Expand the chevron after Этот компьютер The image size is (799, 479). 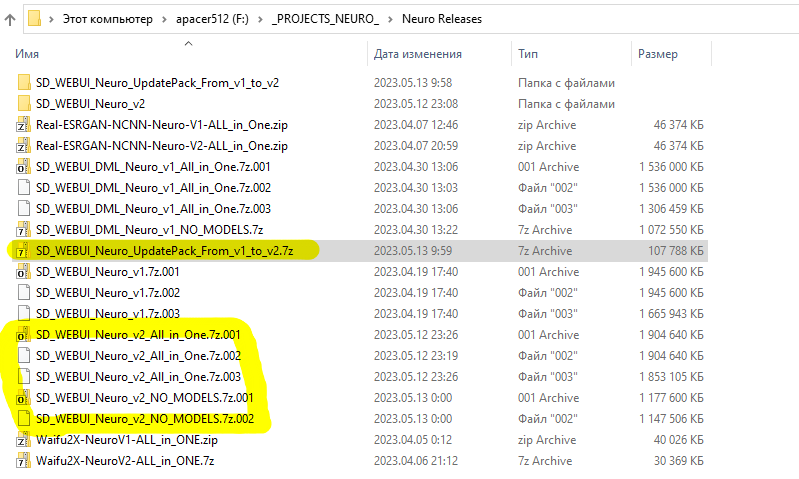click(x=164, y=19)
